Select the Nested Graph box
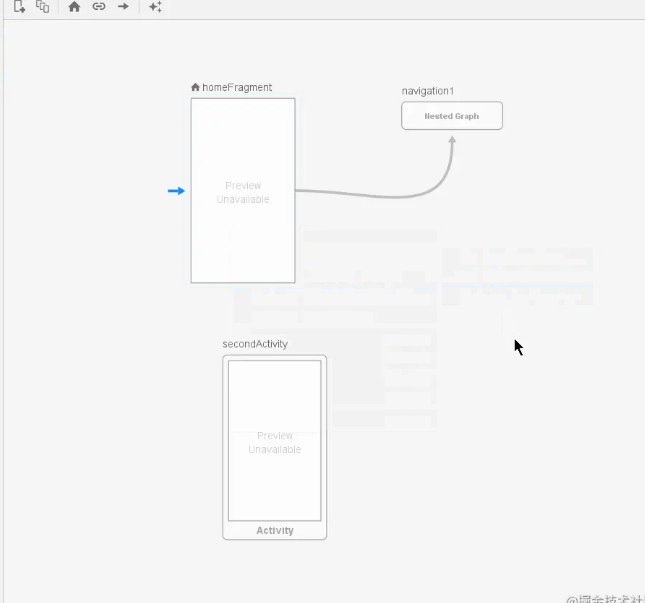645x603 pixels. [451, 116]
